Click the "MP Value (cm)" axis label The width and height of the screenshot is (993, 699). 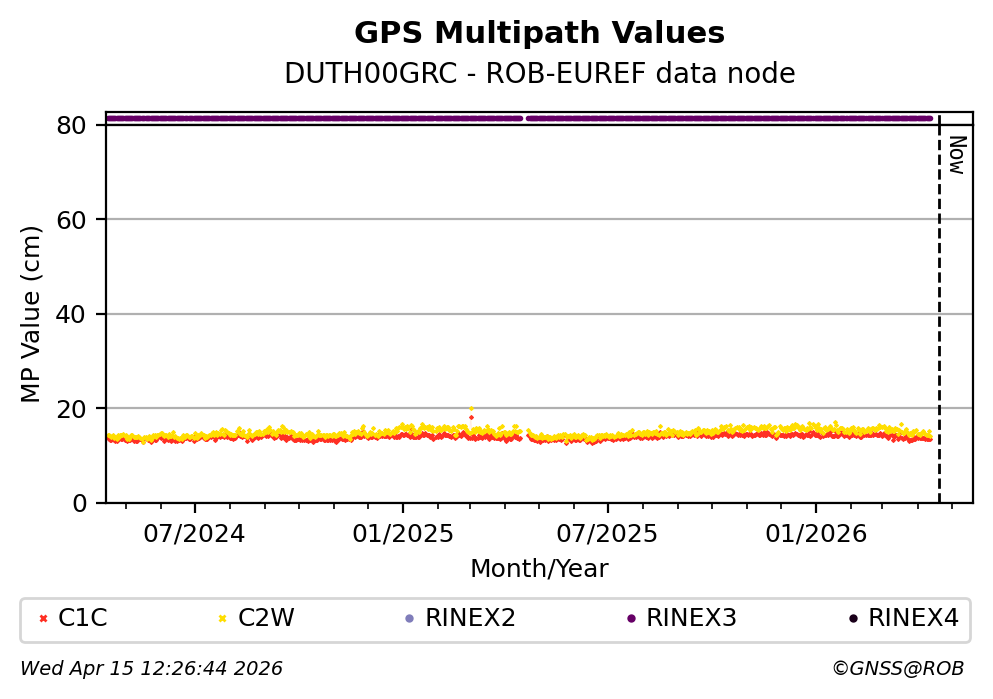click(32, 314)
